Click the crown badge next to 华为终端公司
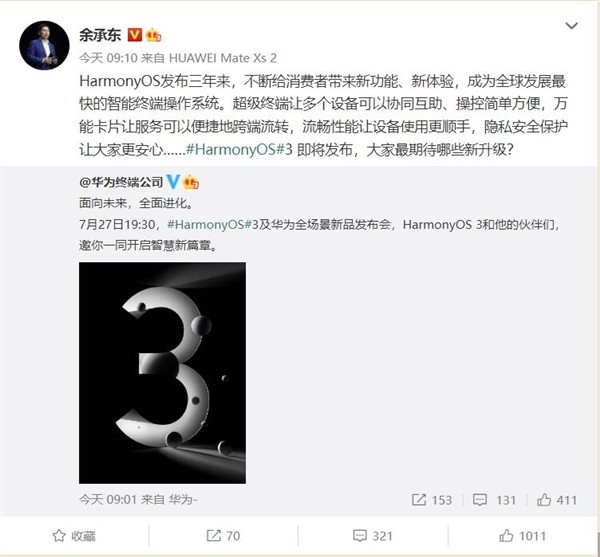The height and width of the screenshot is (557, 600). [x=191, y=182]
